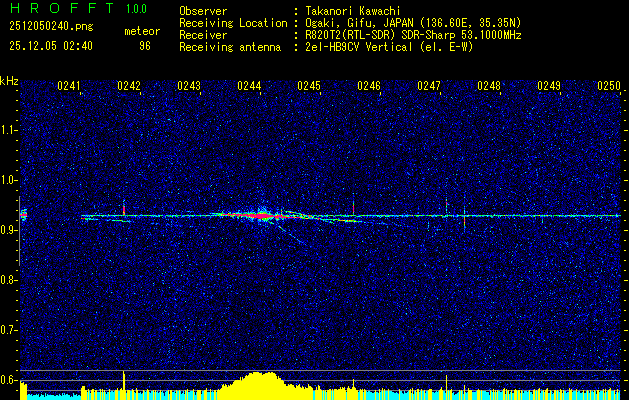Click the bright magenta meteor echo core
Viewport: 629px width, 400px height.
(x=263, y=216)
